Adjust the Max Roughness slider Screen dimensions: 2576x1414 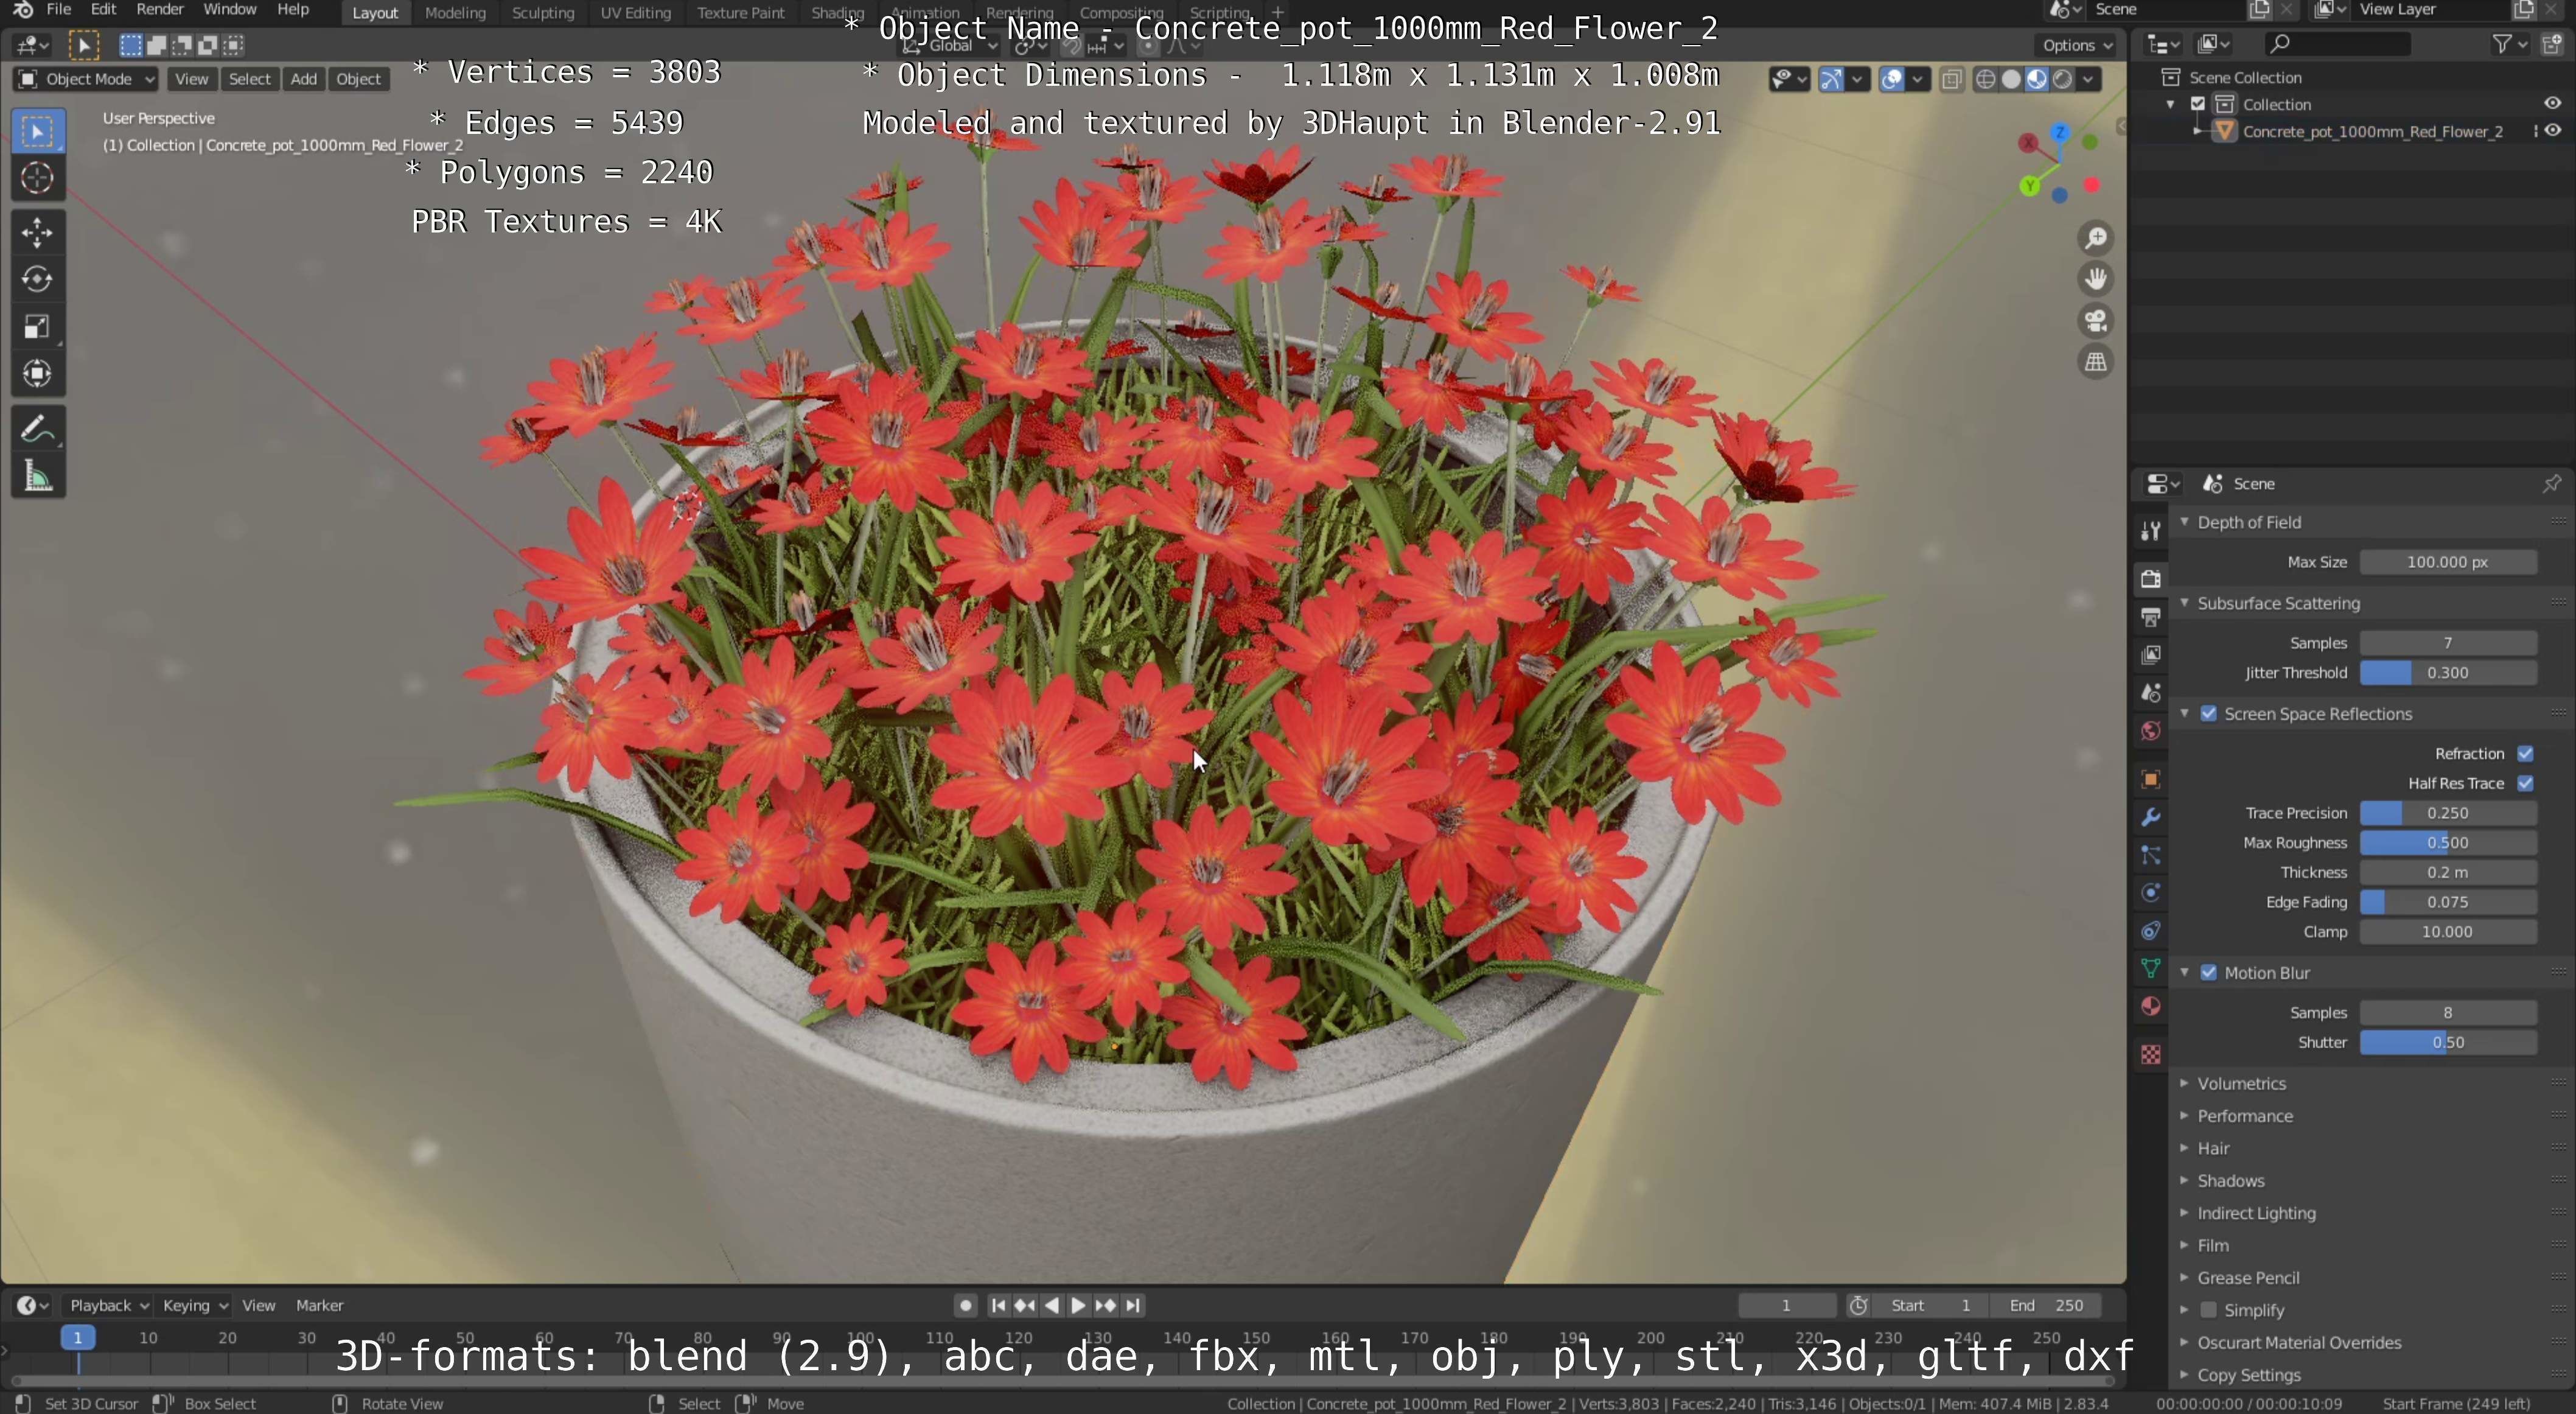point(2447,843)
